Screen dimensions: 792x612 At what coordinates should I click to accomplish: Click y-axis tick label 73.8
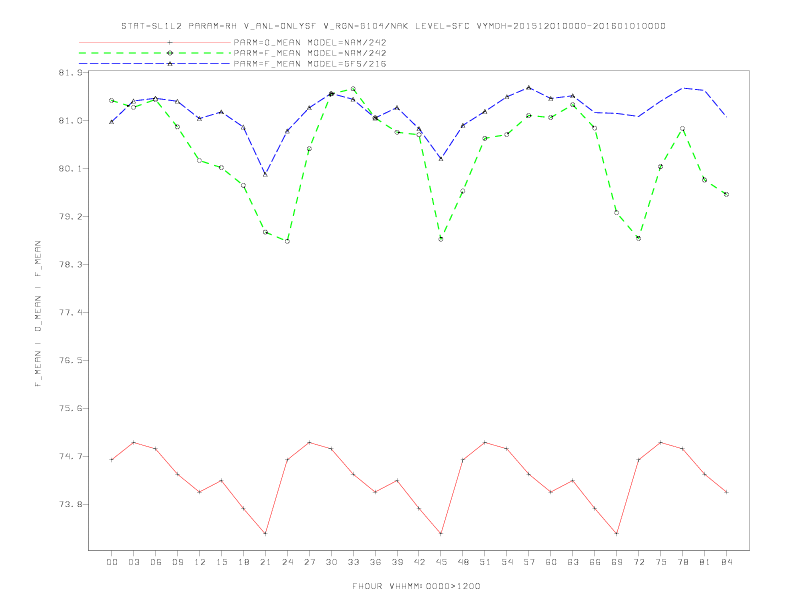coord(70,504)
